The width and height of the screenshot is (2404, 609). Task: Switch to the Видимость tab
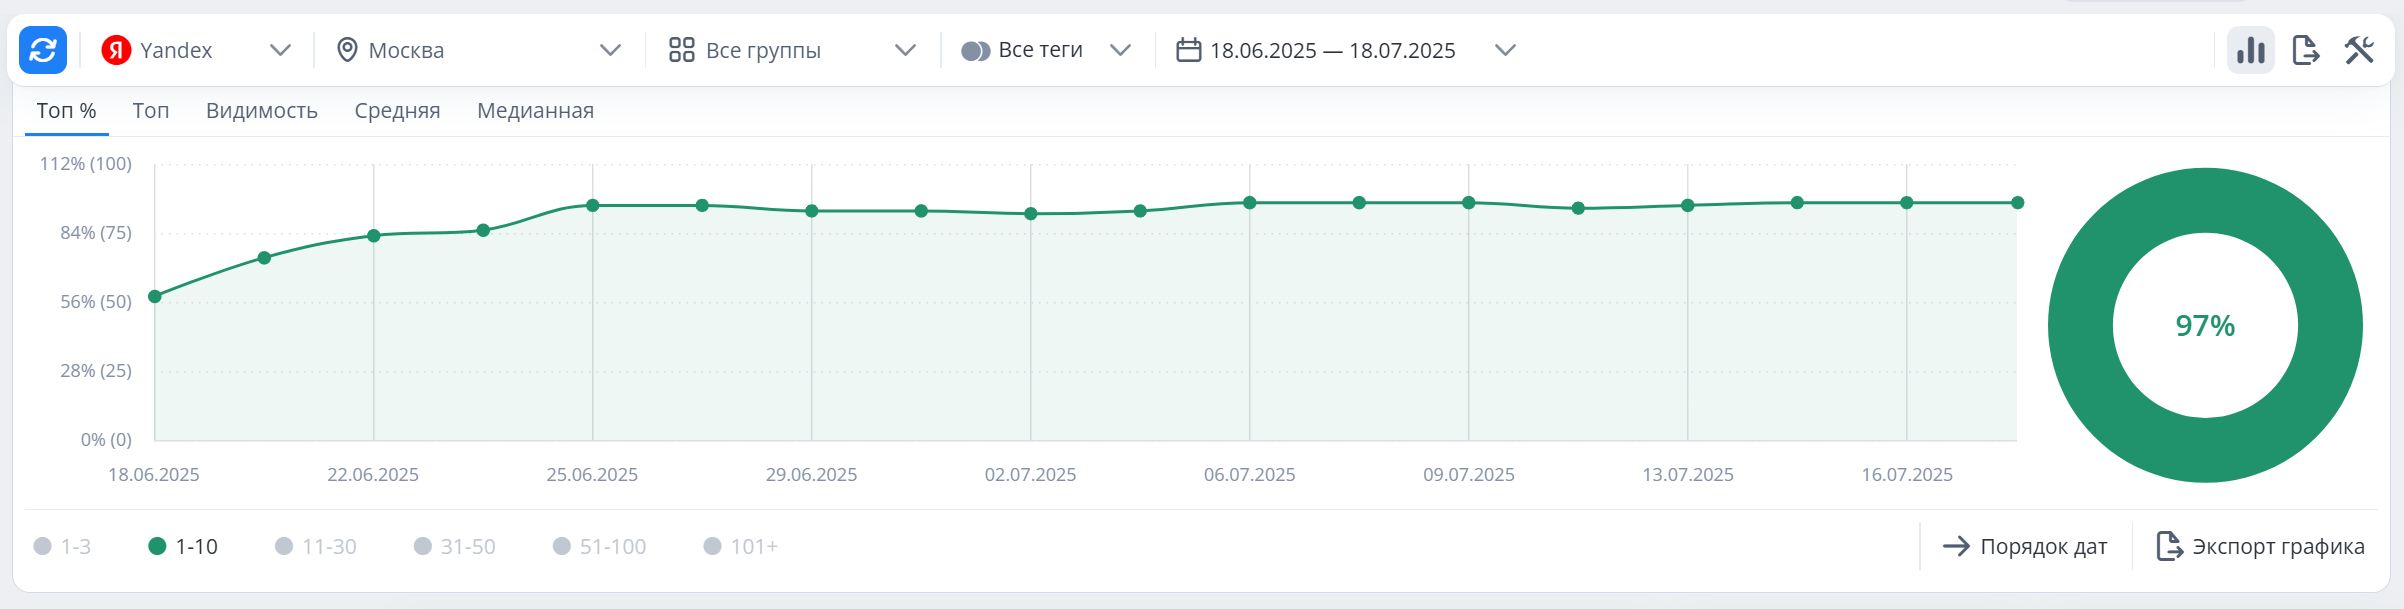[262, 111]
